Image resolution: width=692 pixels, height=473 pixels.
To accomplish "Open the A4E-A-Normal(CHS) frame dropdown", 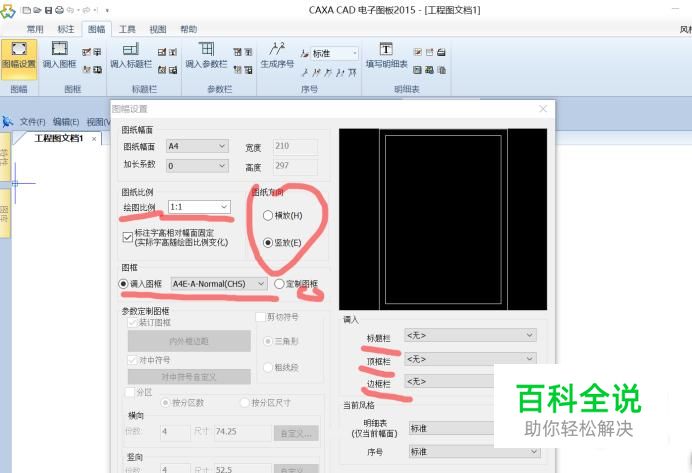I will tap(219, 284).
